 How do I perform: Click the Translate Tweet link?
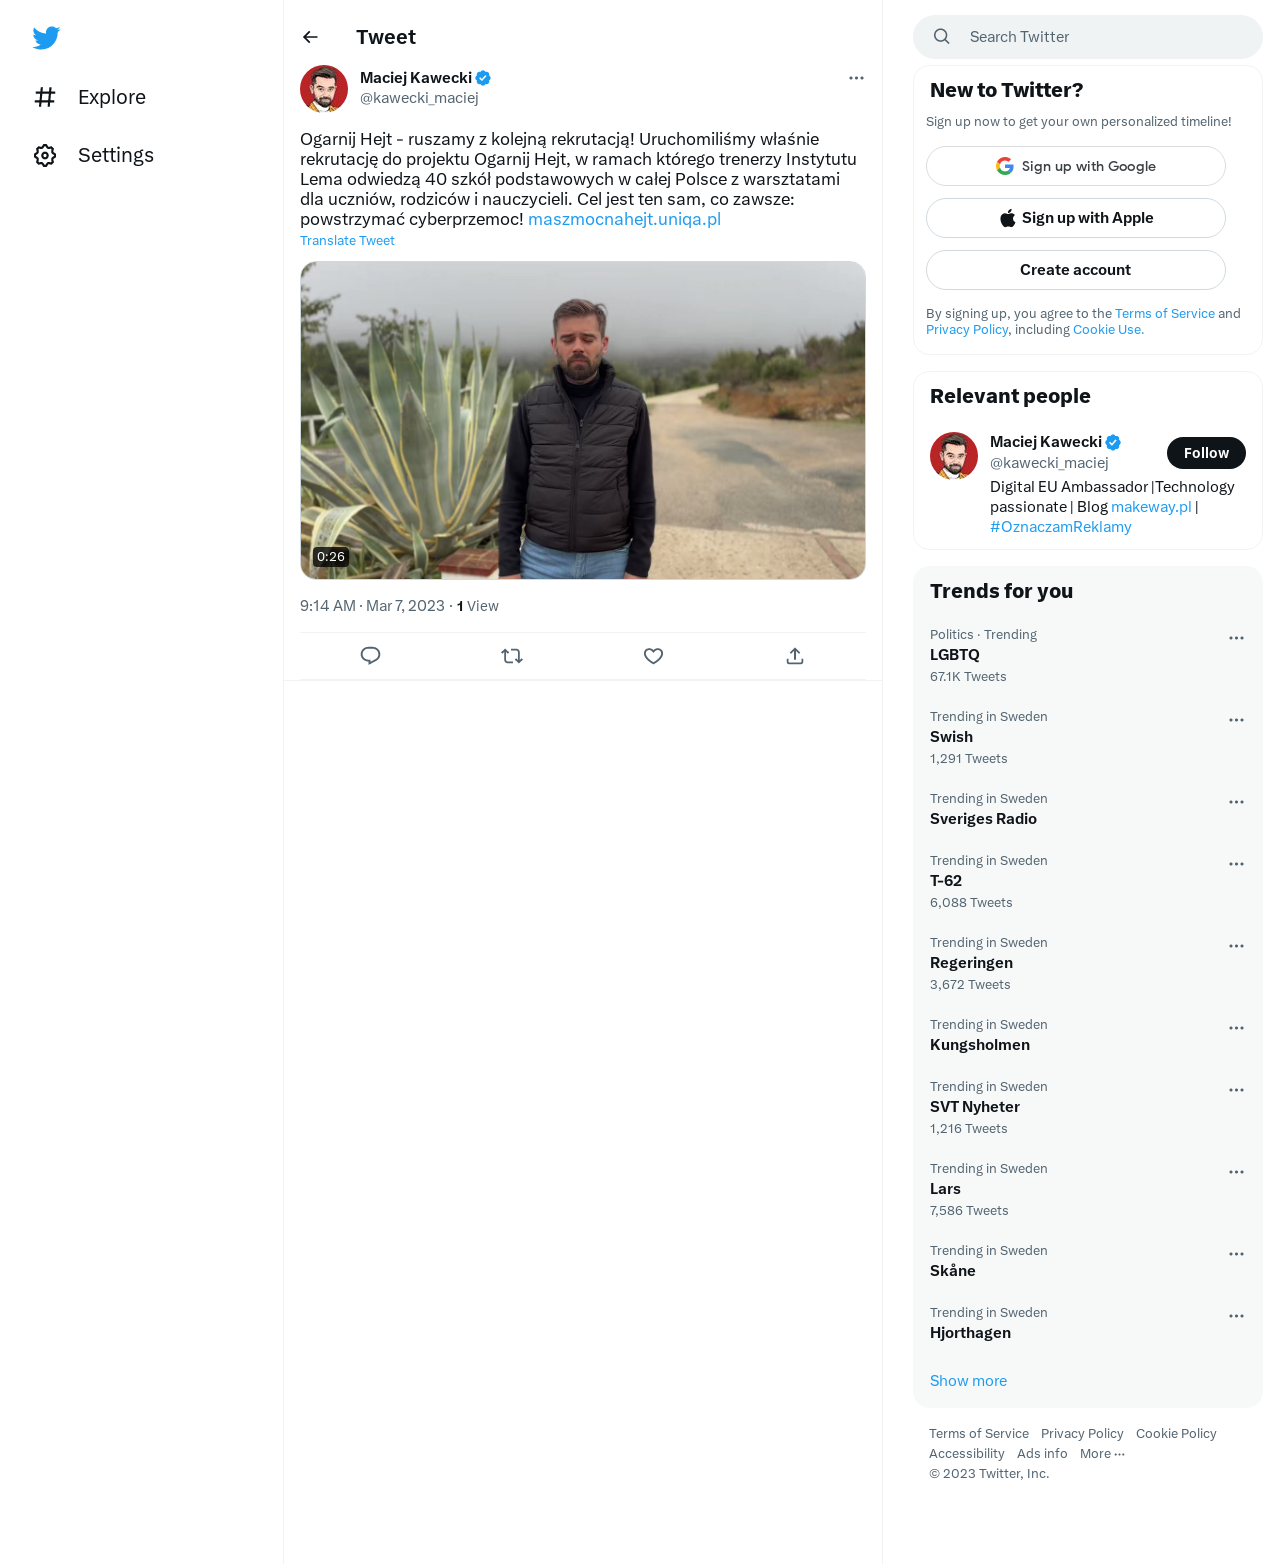point(347,241)
